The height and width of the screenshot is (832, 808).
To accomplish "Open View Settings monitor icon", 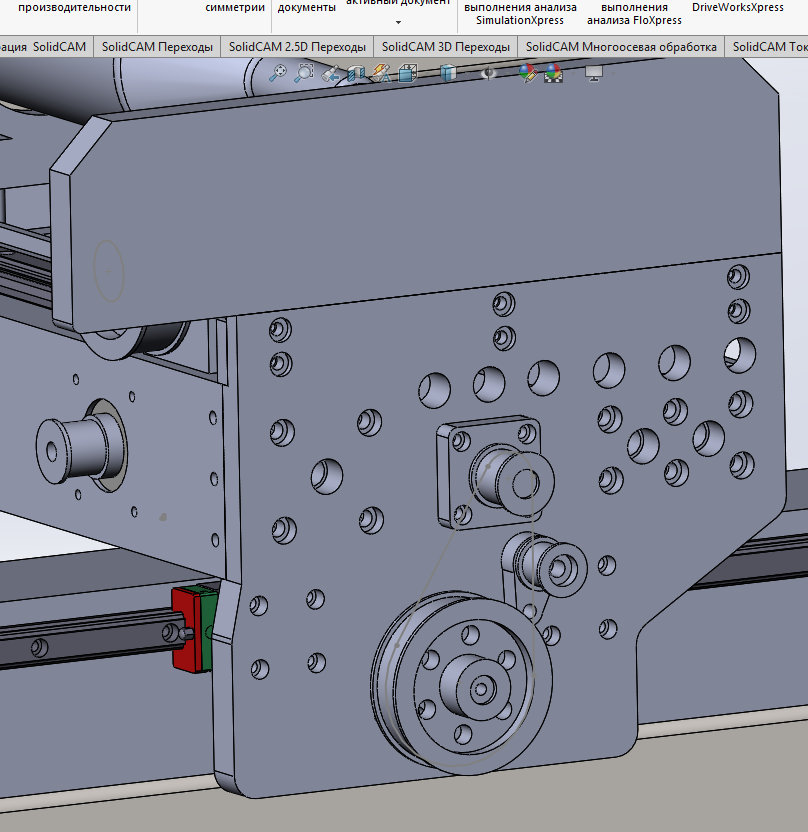I will [x=594, y=73].
